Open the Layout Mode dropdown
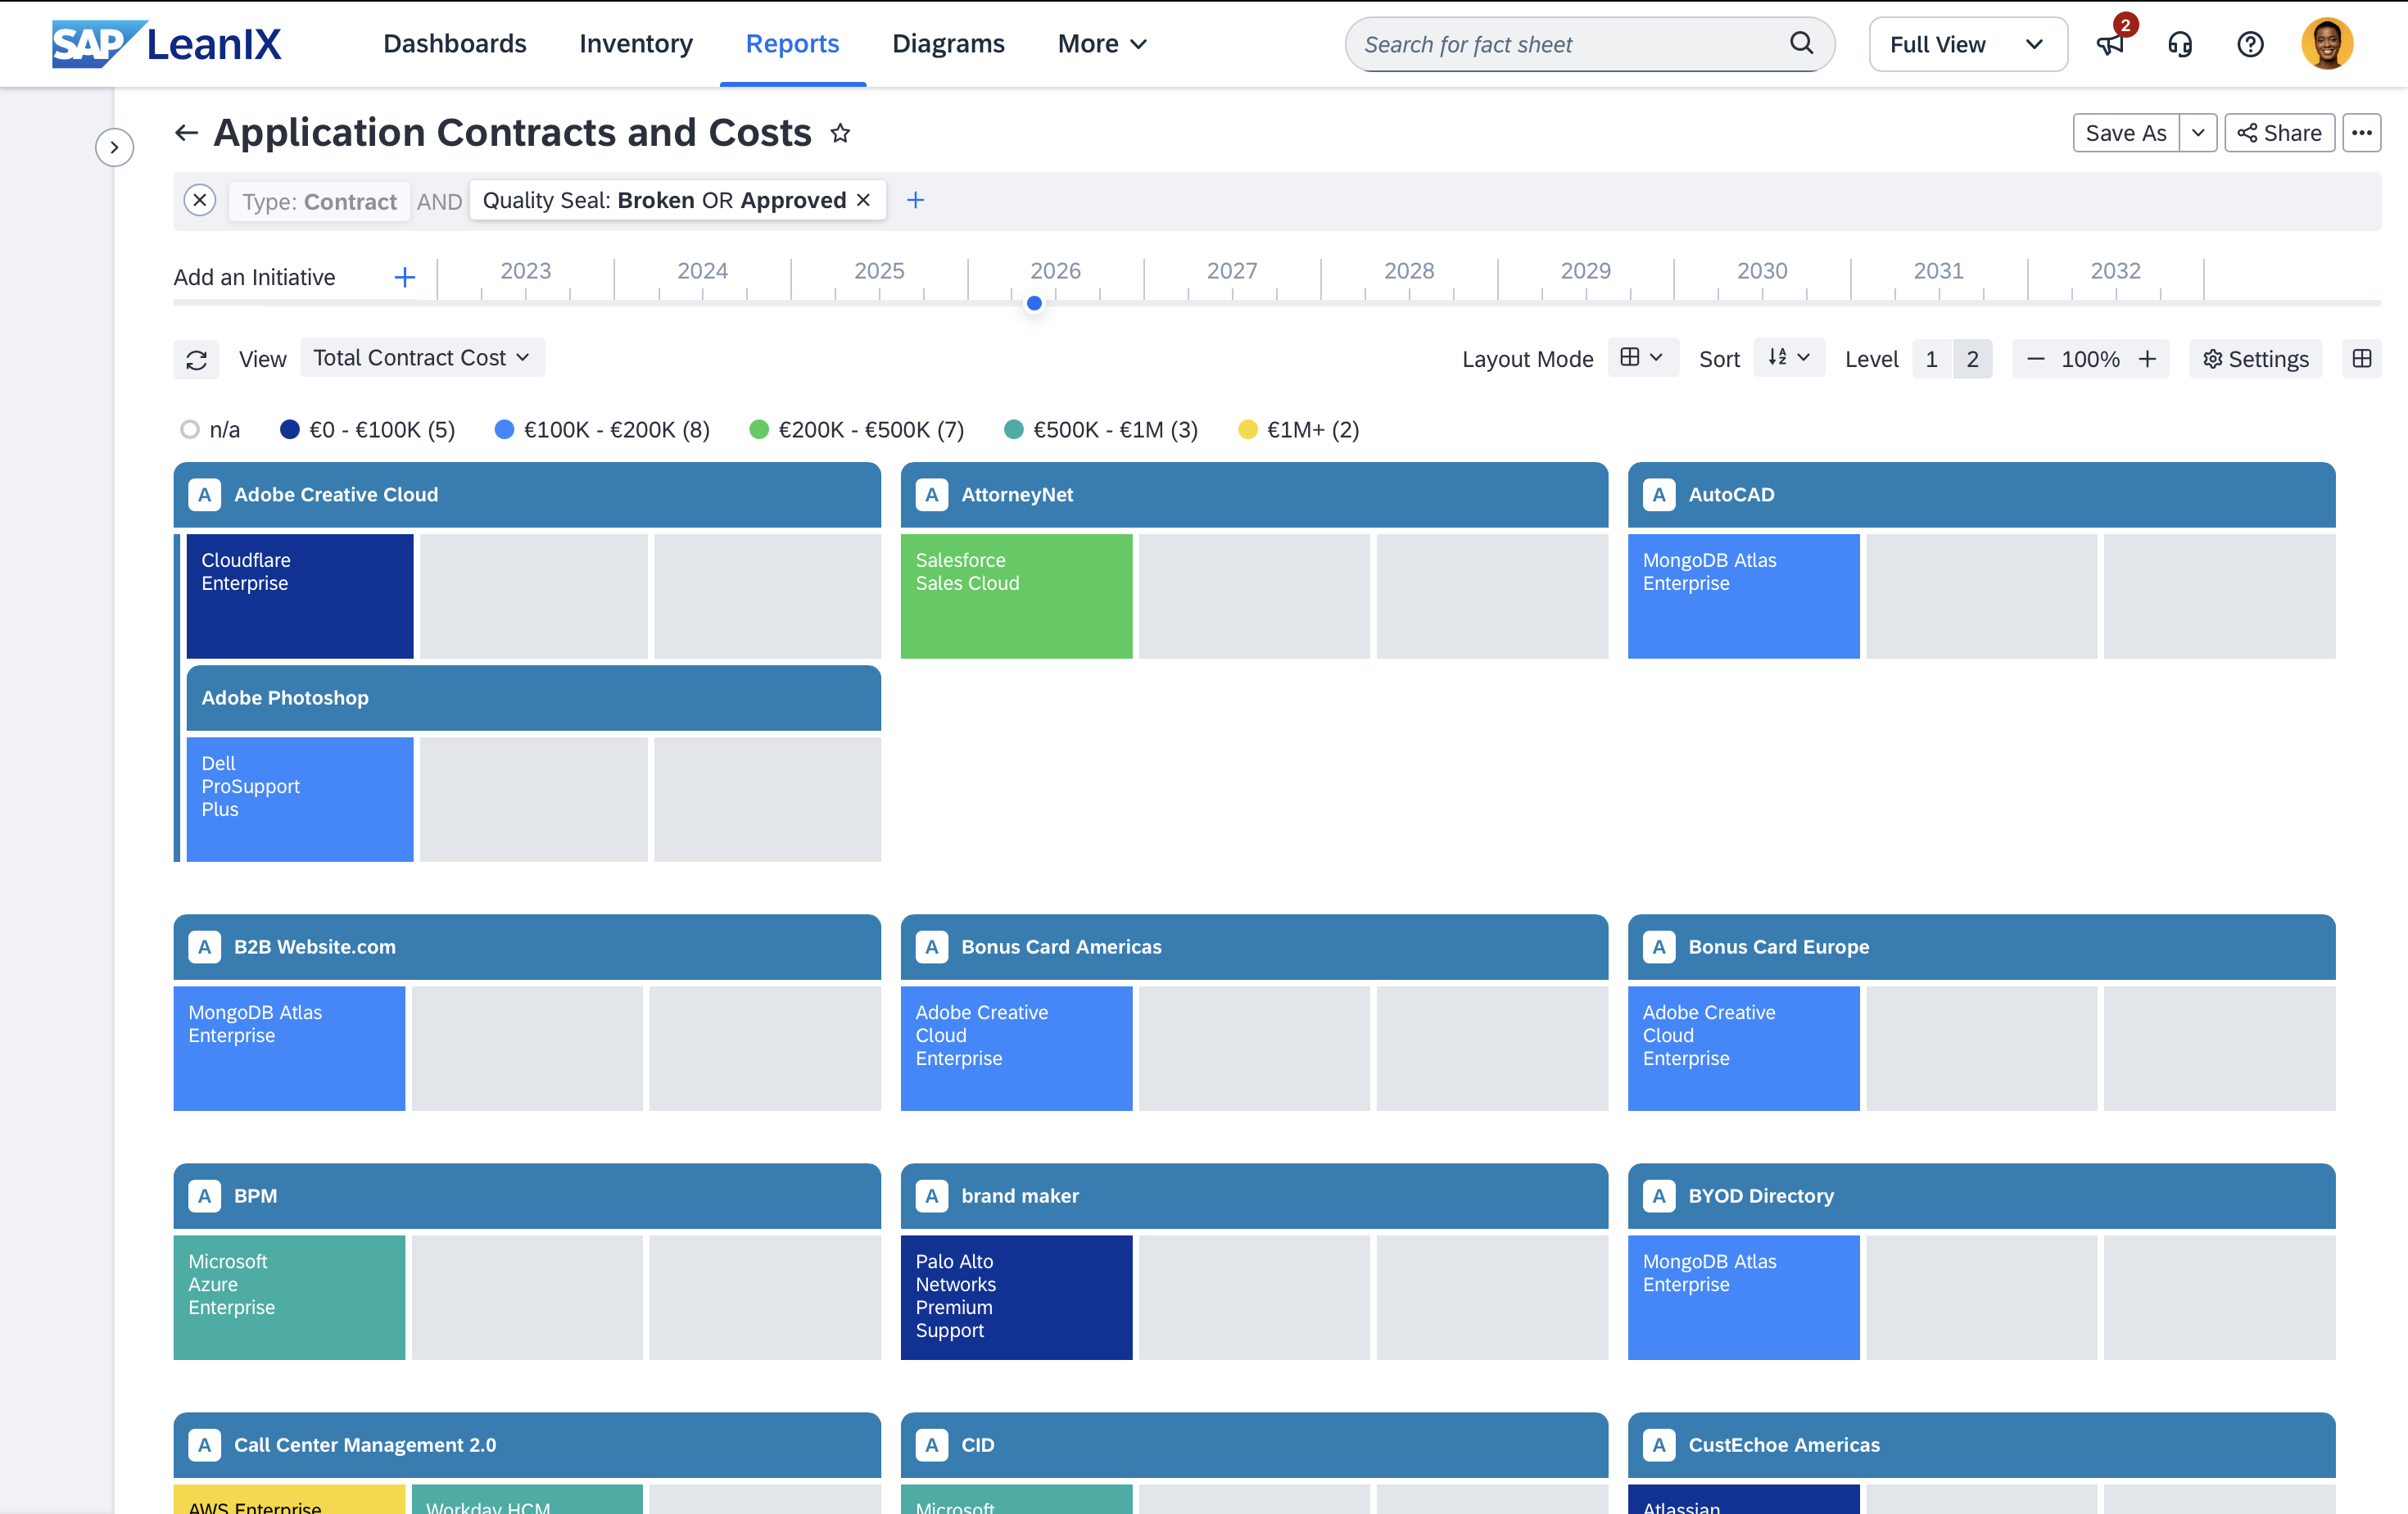The width and height of the screenshot is (2408, 1514). (x=1642, y=358)
